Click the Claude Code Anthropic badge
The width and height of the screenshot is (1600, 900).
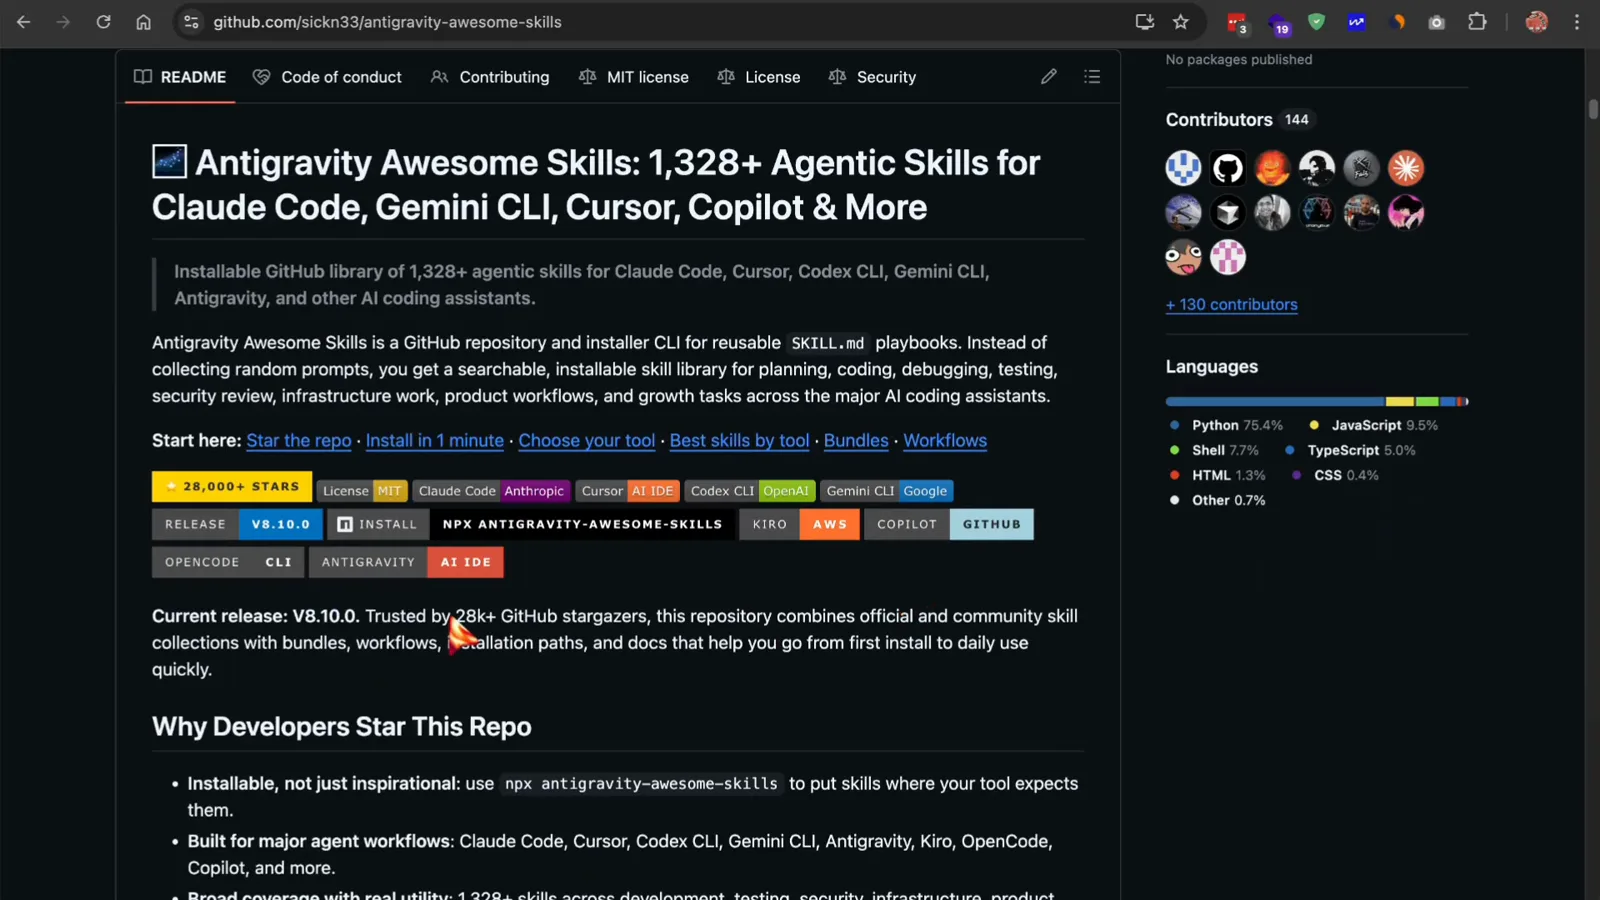click(x=492, y=491)
